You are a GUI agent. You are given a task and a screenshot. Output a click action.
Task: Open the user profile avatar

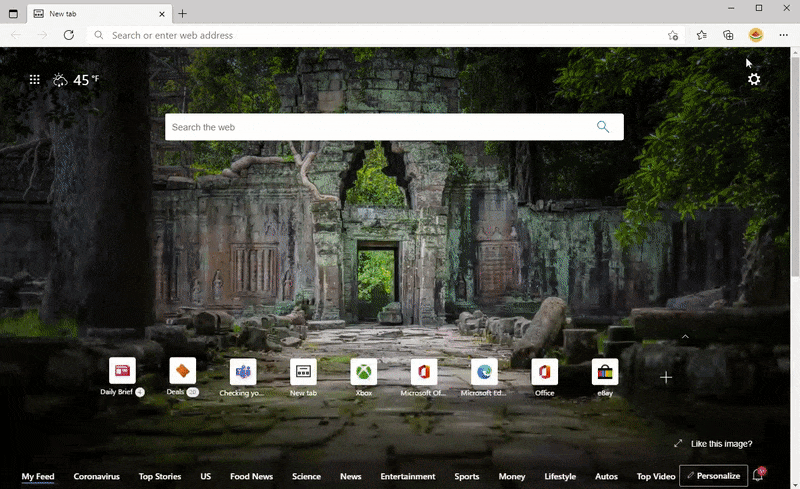click(x=756, y=35)
